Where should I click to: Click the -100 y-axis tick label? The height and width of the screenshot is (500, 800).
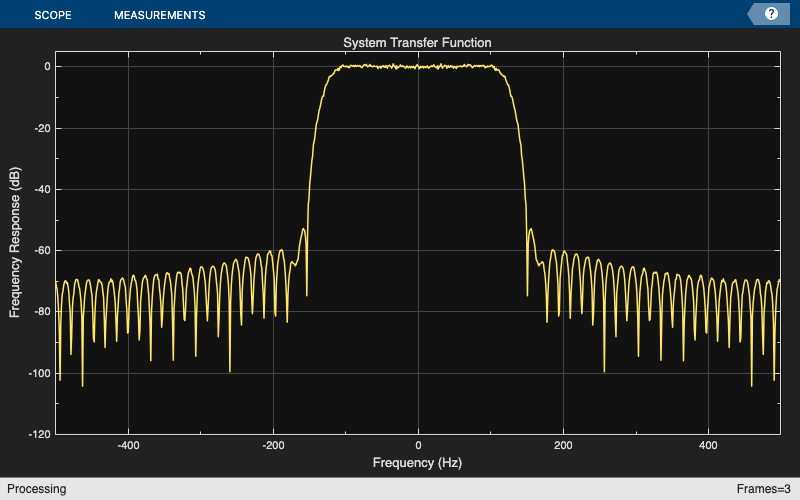coord(40,373)
